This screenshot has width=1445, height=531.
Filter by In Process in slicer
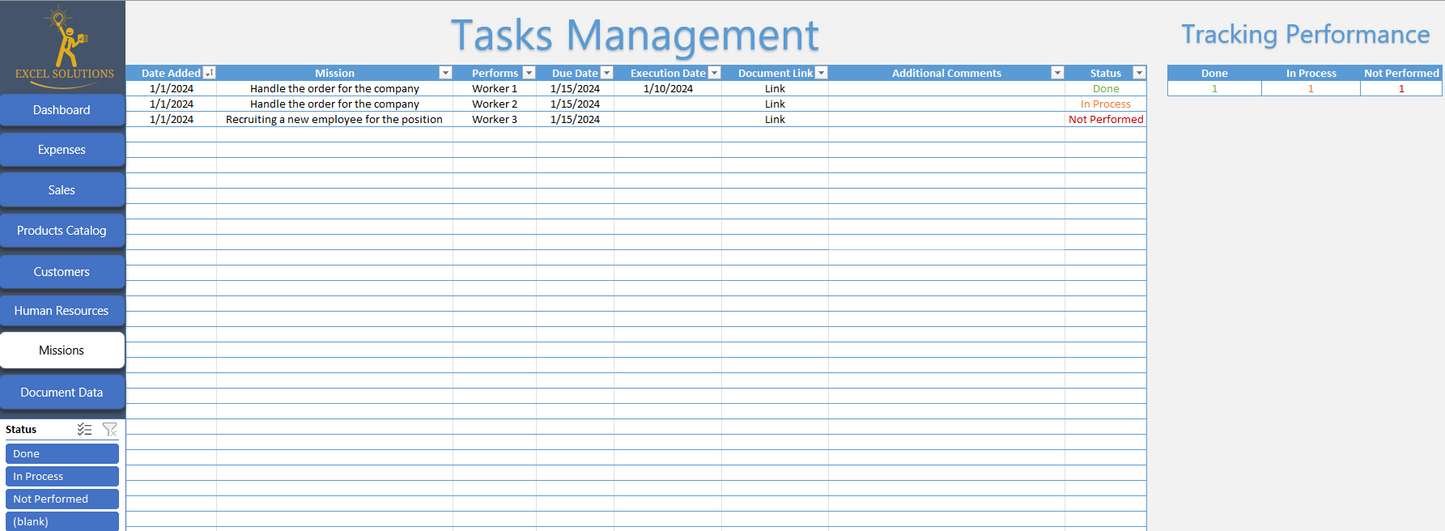(62, 477)
